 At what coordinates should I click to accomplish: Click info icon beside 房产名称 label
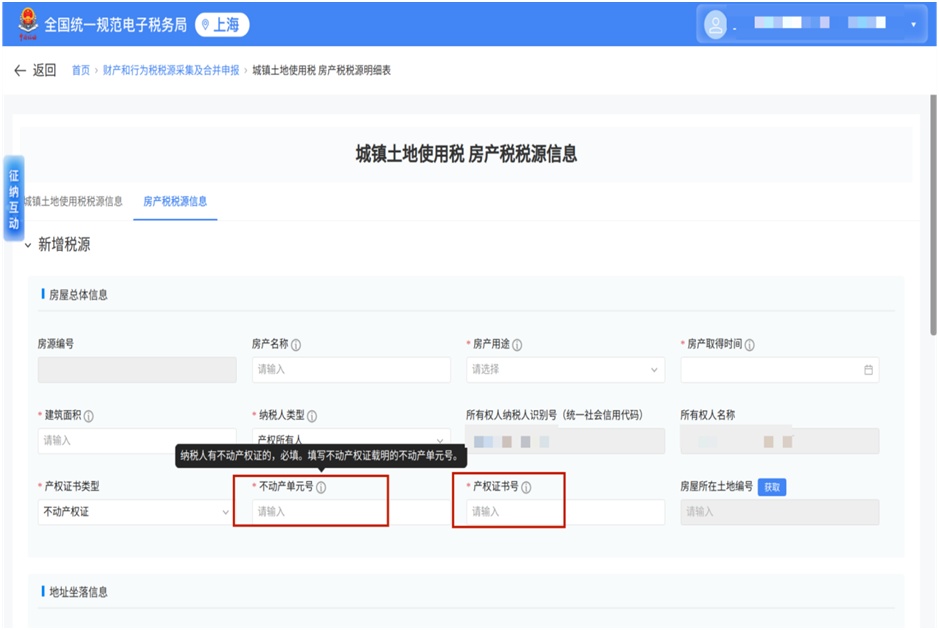(x=296, y=345)
